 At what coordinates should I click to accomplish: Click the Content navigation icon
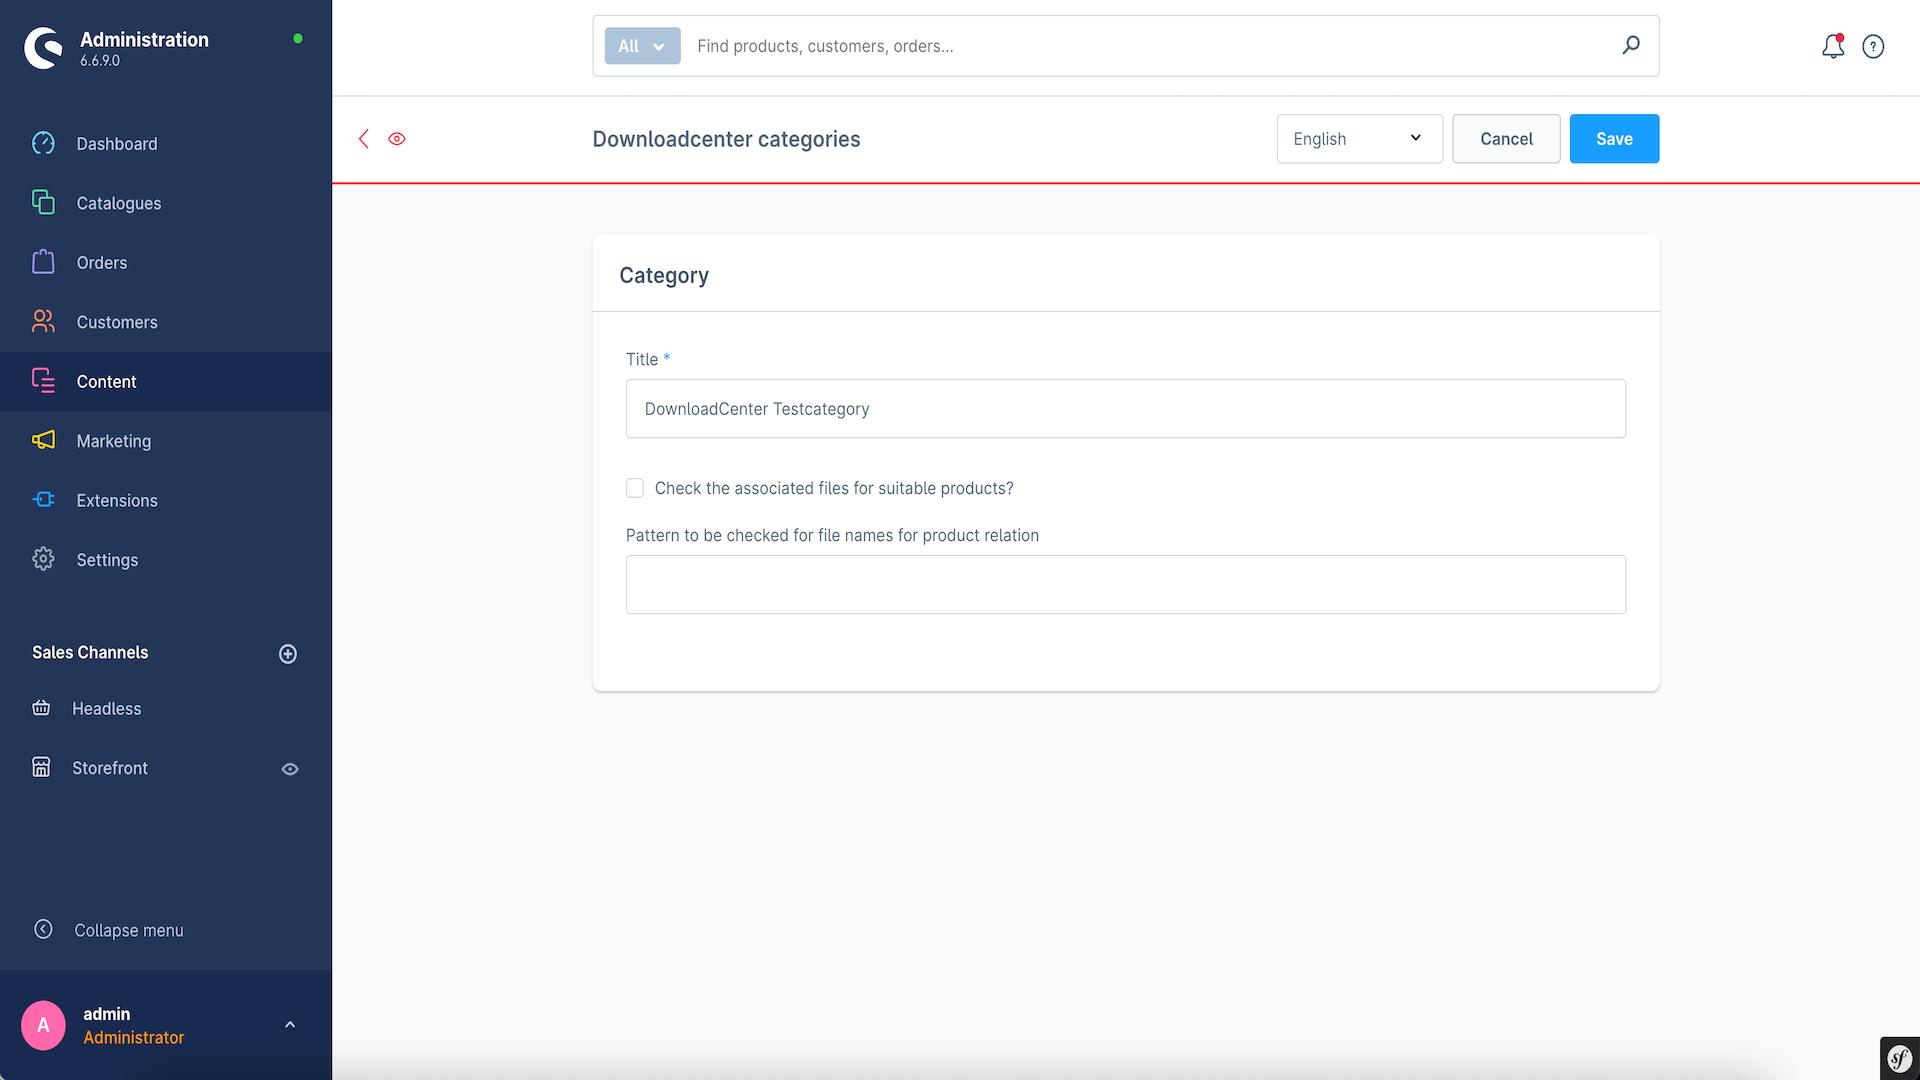point(44,381)
